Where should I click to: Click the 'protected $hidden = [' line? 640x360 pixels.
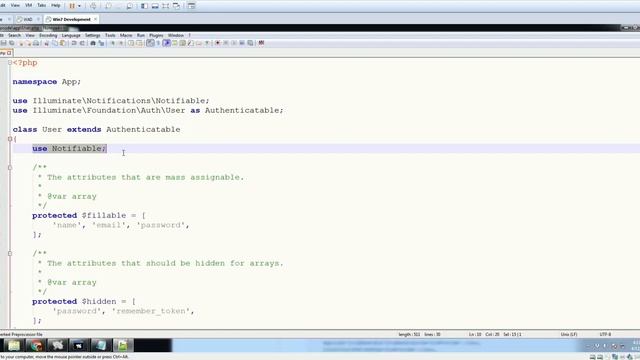pos(84,301)
